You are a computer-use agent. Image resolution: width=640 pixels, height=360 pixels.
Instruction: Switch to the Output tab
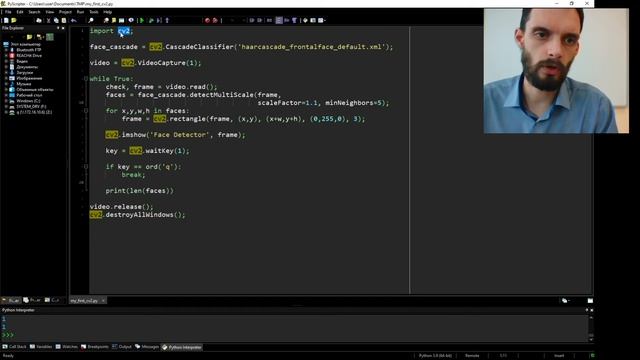[122, 347]
